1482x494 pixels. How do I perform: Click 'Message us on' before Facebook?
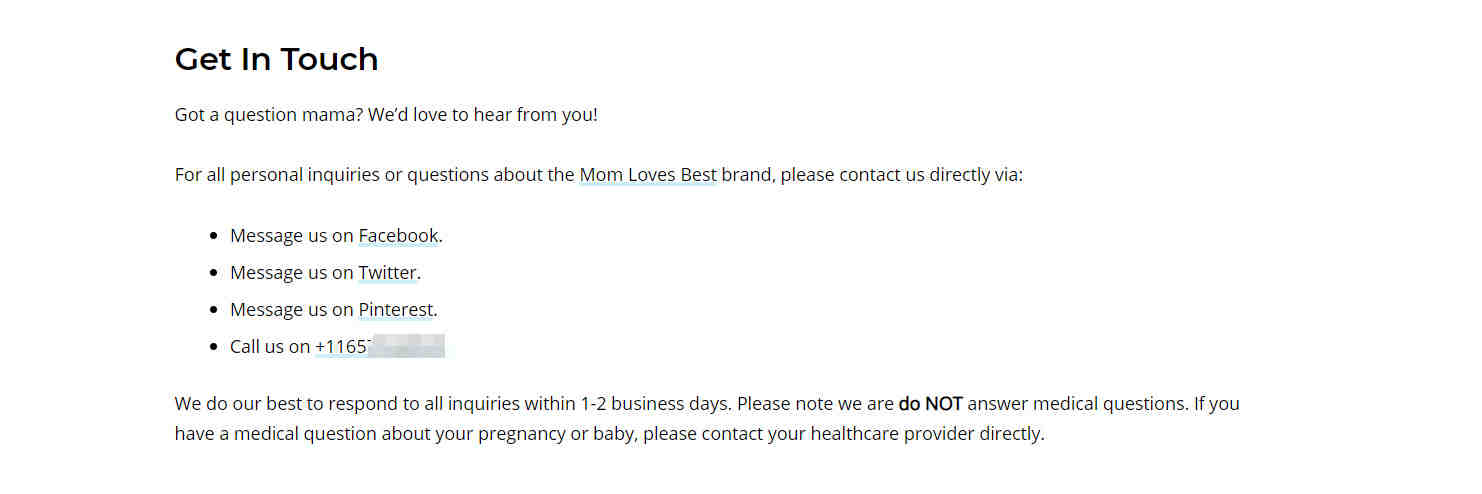click(292, 236)
